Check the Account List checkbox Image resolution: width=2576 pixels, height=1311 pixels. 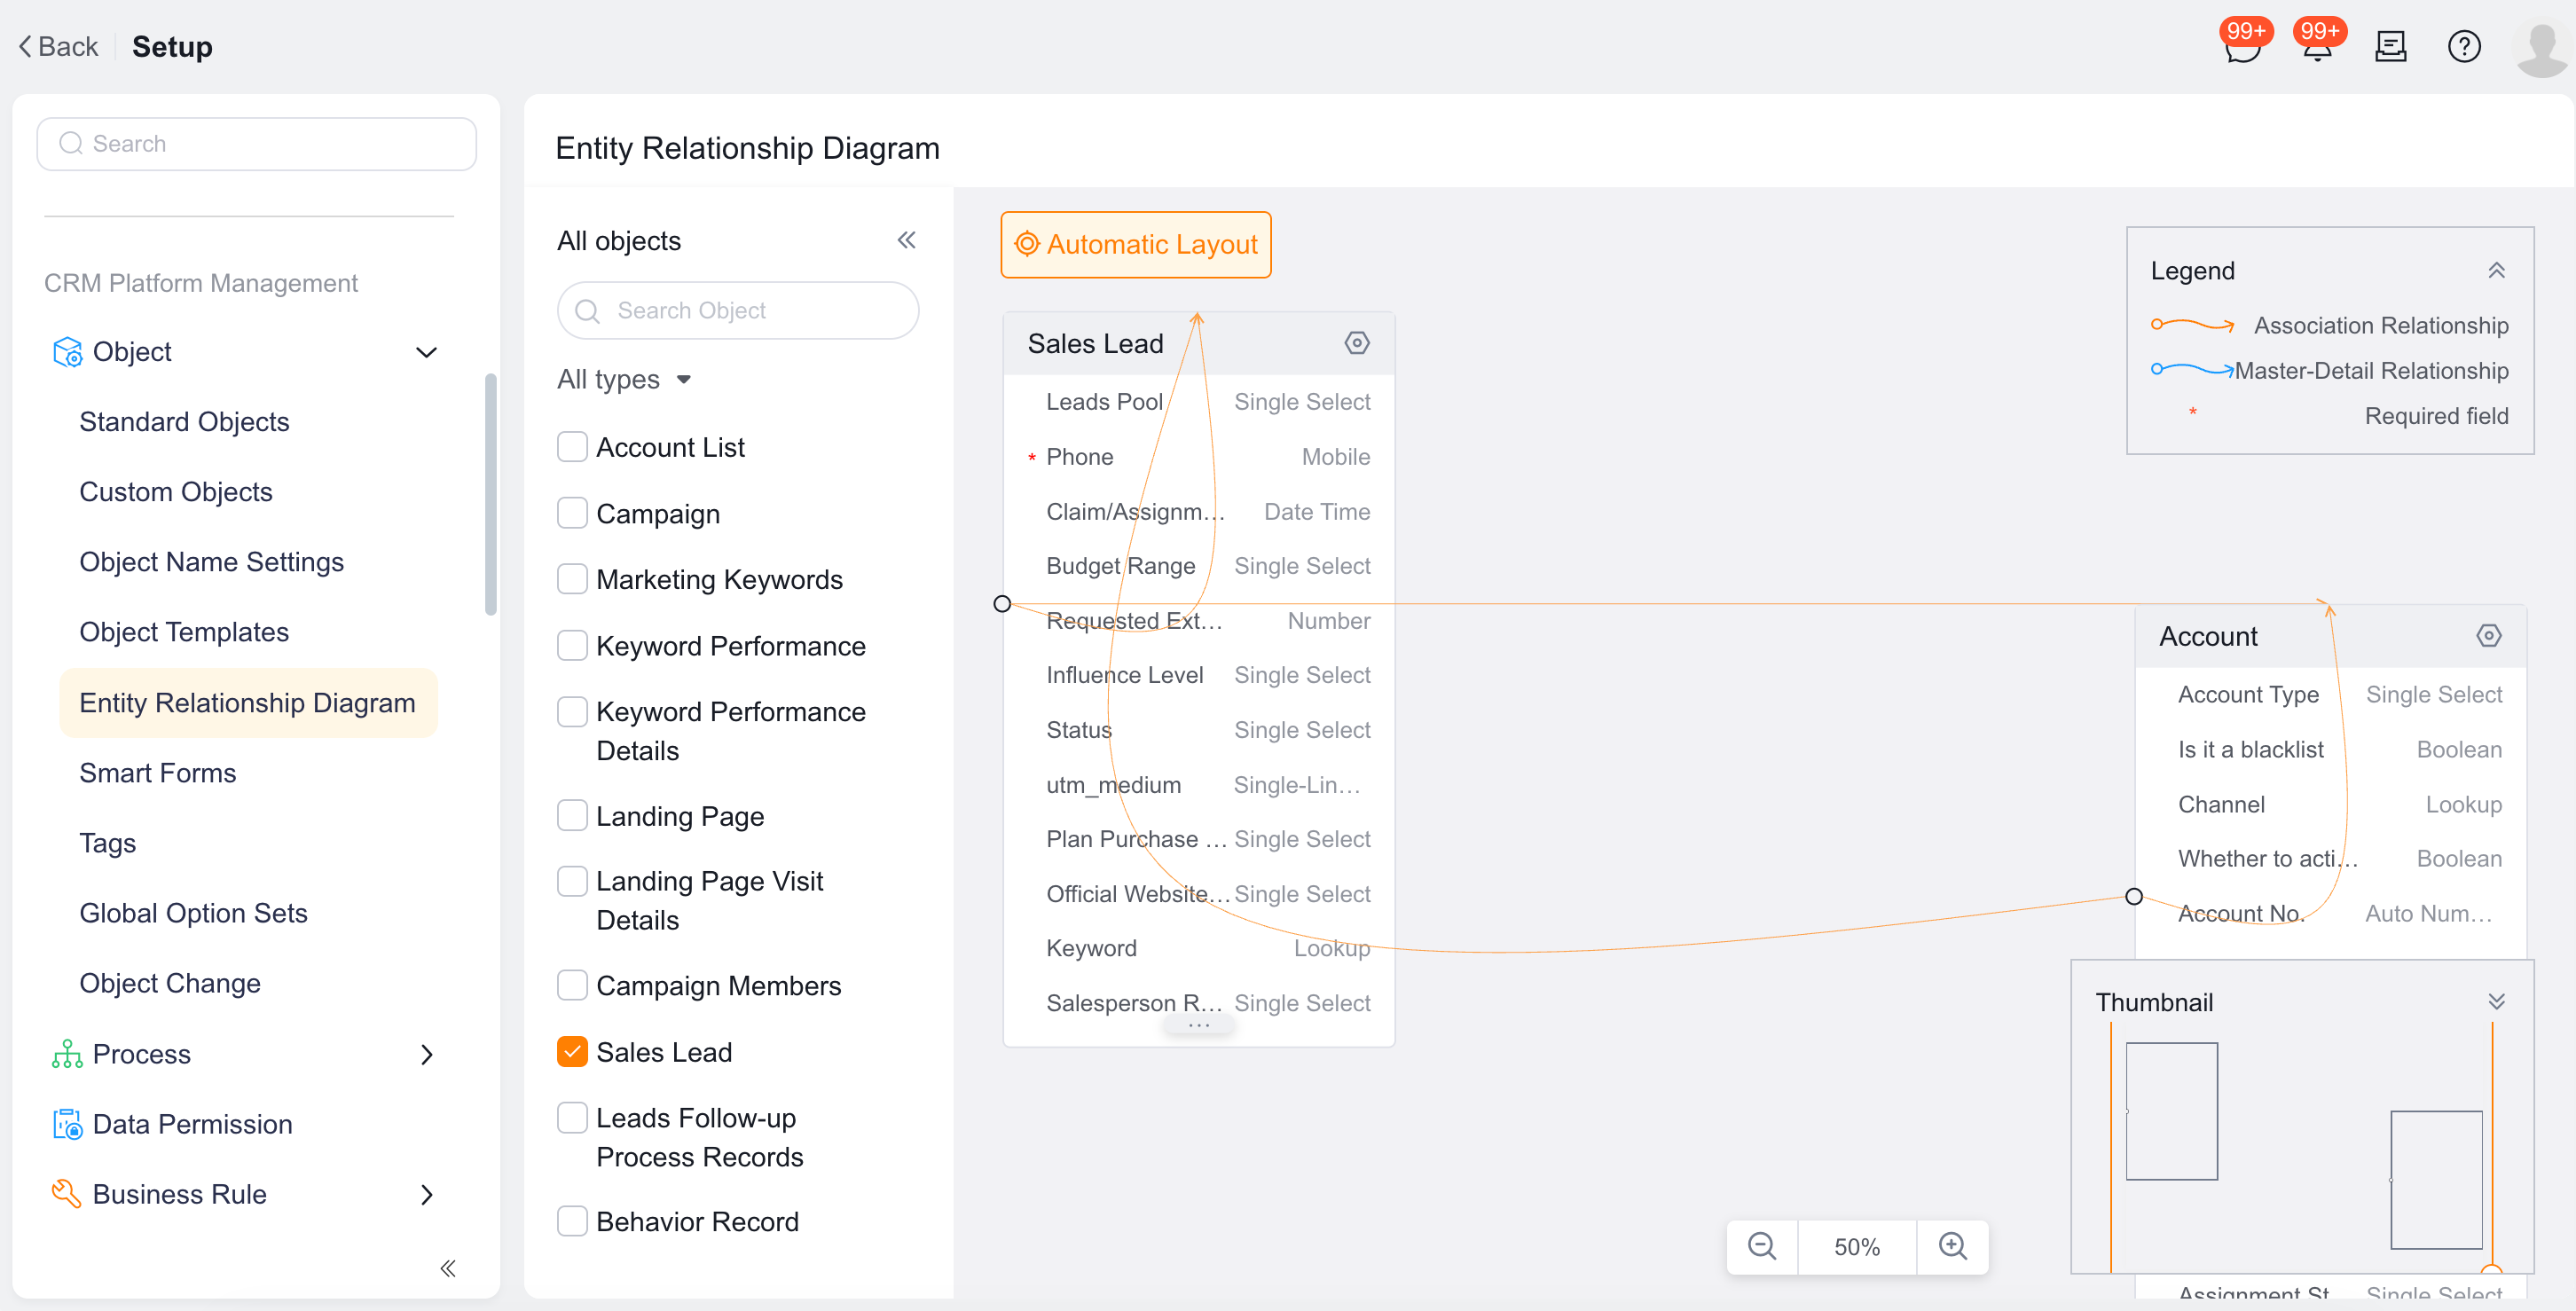pyautogui.click(x=572, y=447)
